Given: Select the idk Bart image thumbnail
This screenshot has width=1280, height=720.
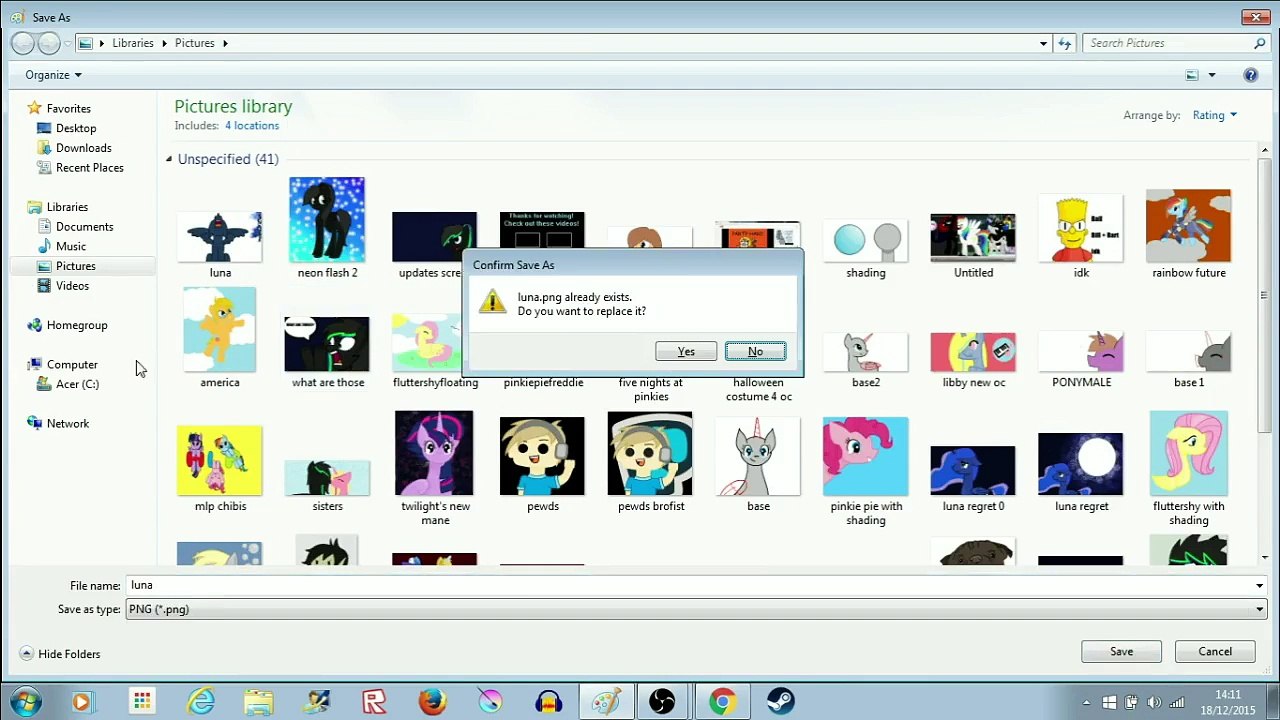Looking at the screenshot, I should tap(1081, 228).
